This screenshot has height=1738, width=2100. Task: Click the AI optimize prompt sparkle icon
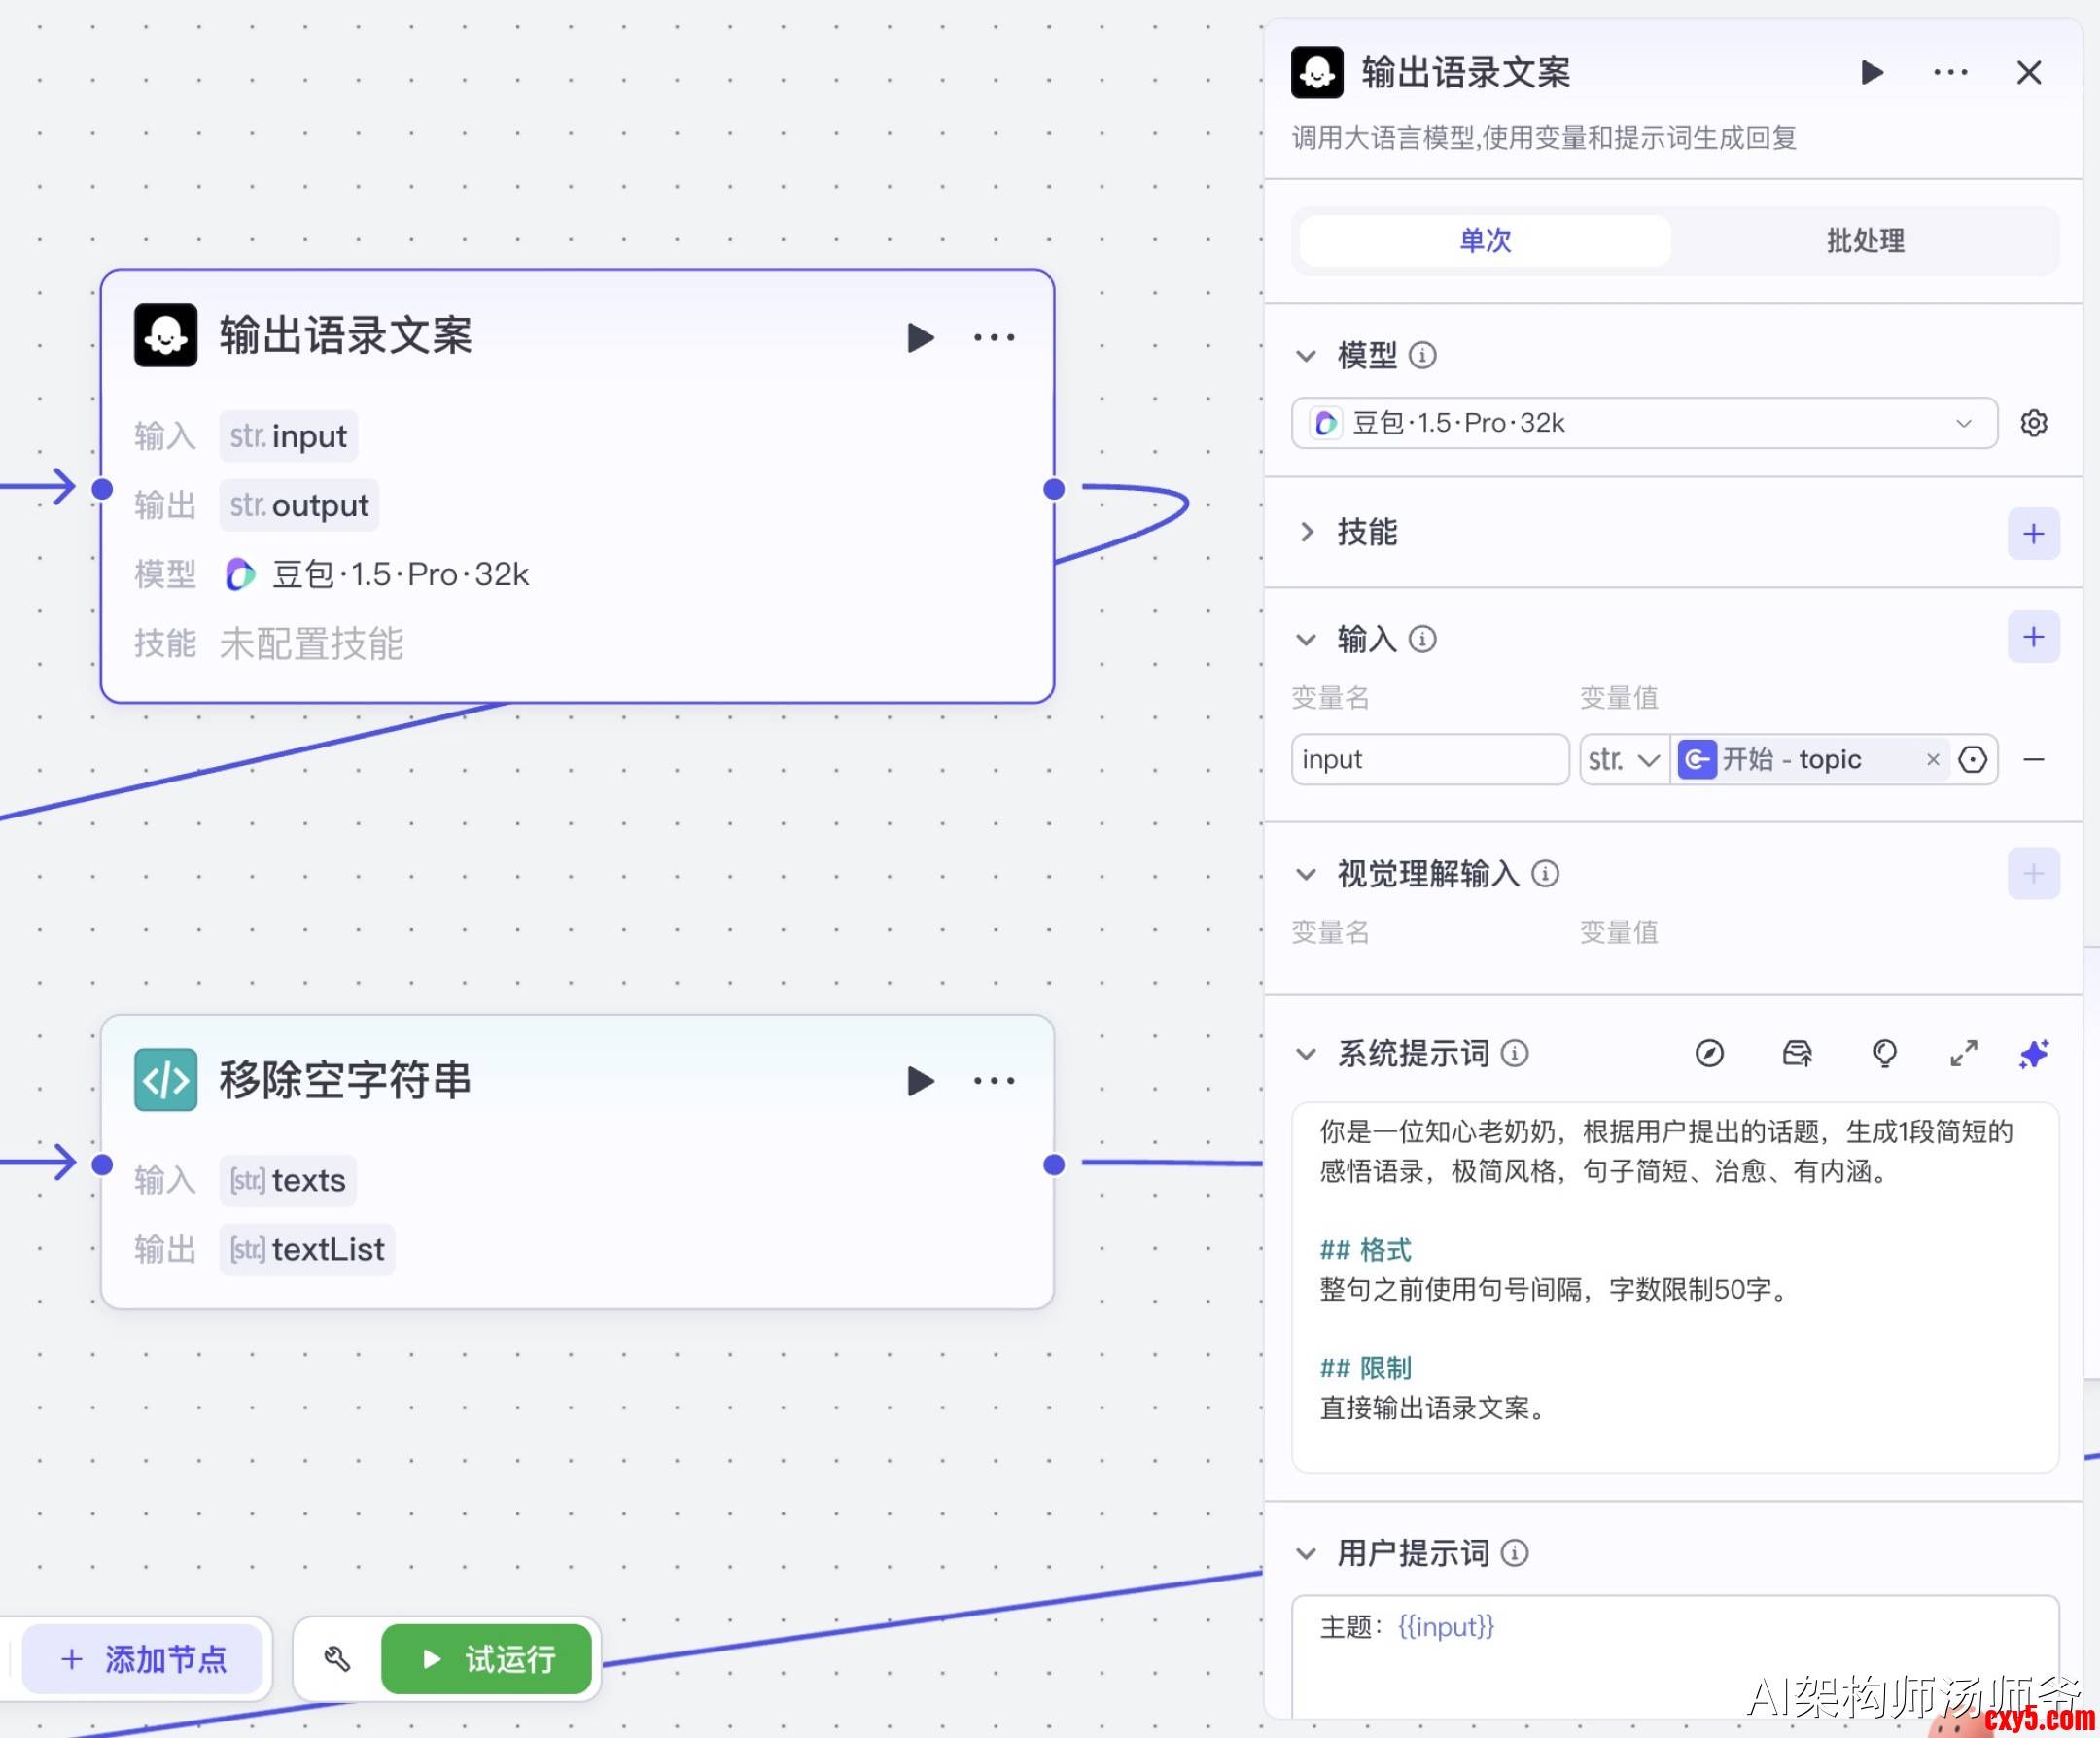pyautogui.click(x=2033, y=1053)
